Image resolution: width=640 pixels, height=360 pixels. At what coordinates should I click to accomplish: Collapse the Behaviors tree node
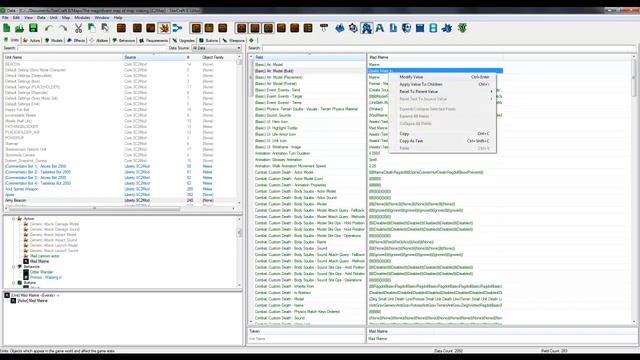pos(13,267)
